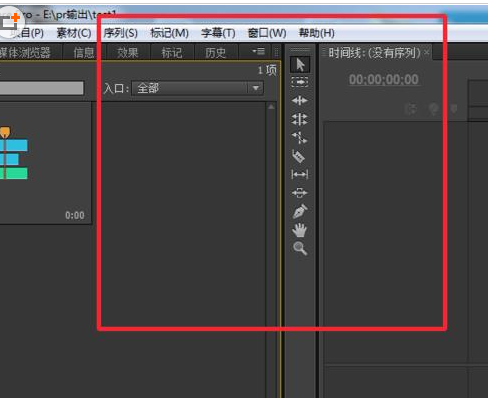Select the Track Select tool
Screen dimensions: 488x398
coord(300,82)
